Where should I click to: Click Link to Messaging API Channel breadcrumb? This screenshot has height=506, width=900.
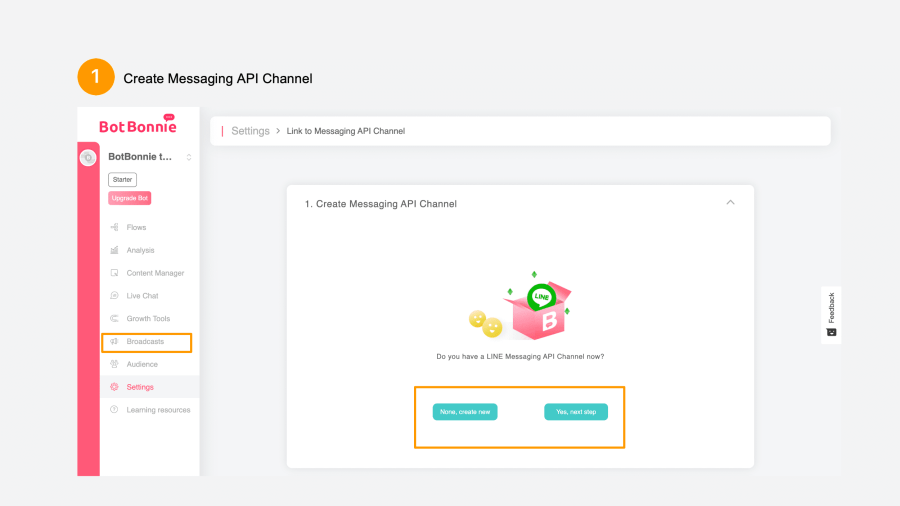(346, 131)
